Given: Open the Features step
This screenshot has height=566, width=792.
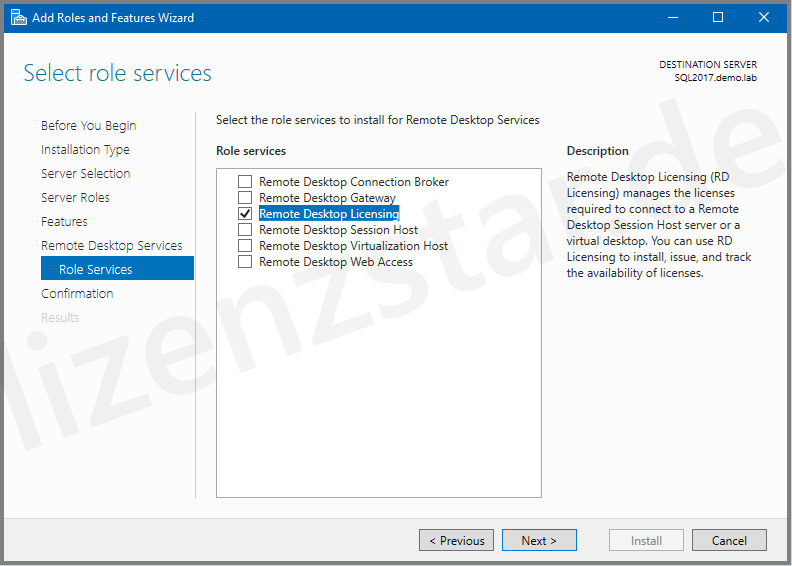Looking at the screenshot, I should [x=64, y=222].
